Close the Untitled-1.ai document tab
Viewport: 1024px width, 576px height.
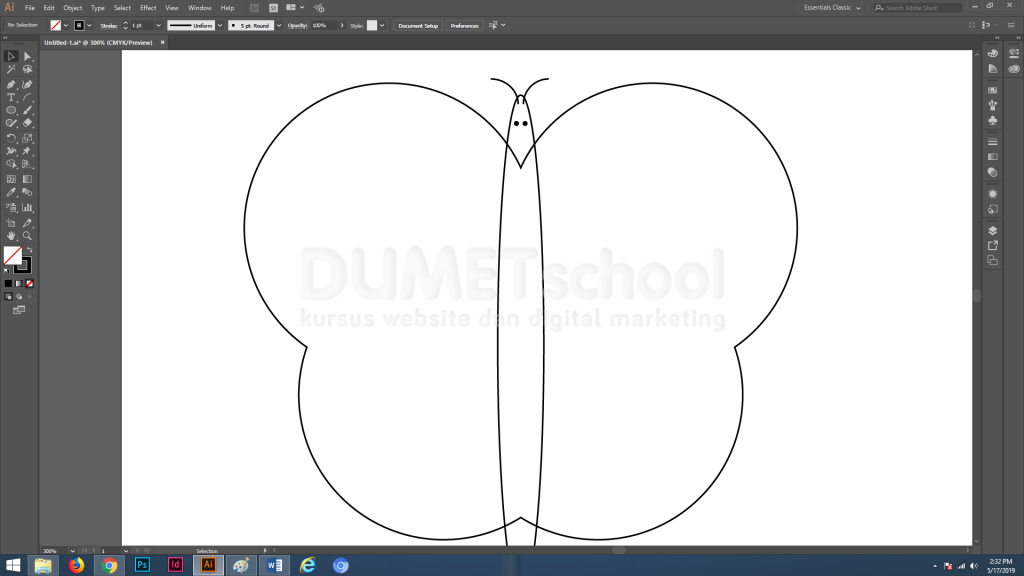pyautogui.click(x=163, y=42)
